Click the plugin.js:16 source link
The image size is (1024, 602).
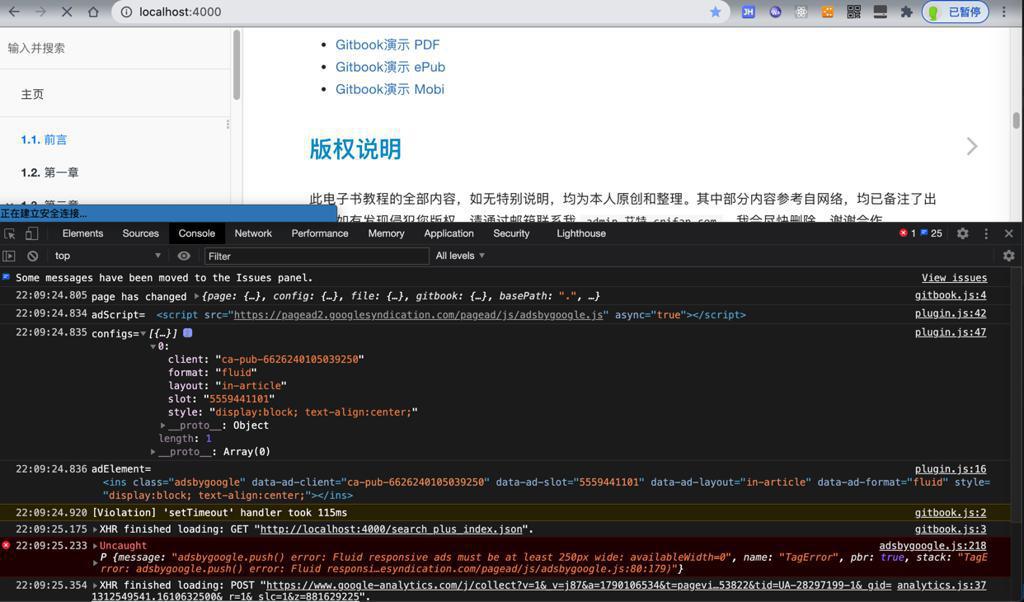pyautogui.click(x=950, y=469)
